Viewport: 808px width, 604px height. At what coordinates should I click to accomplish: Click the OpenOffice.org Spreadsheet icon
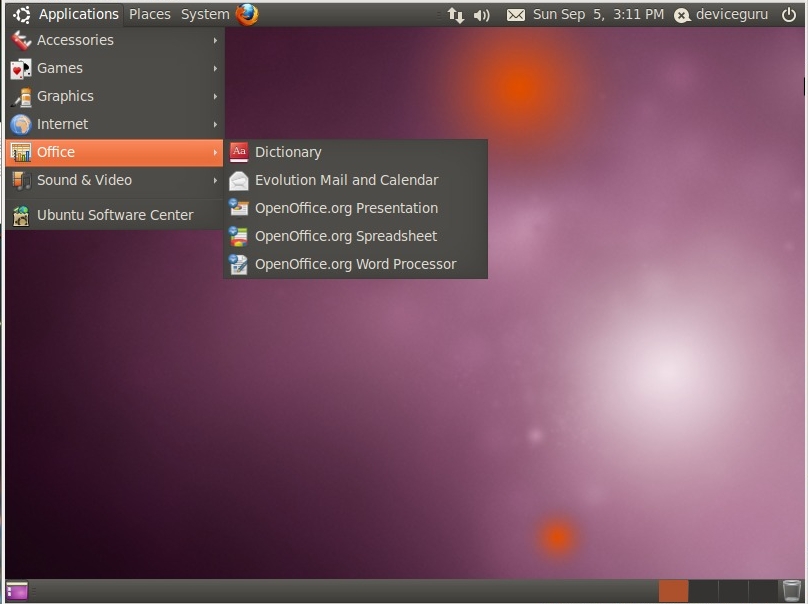pos(239,236)
